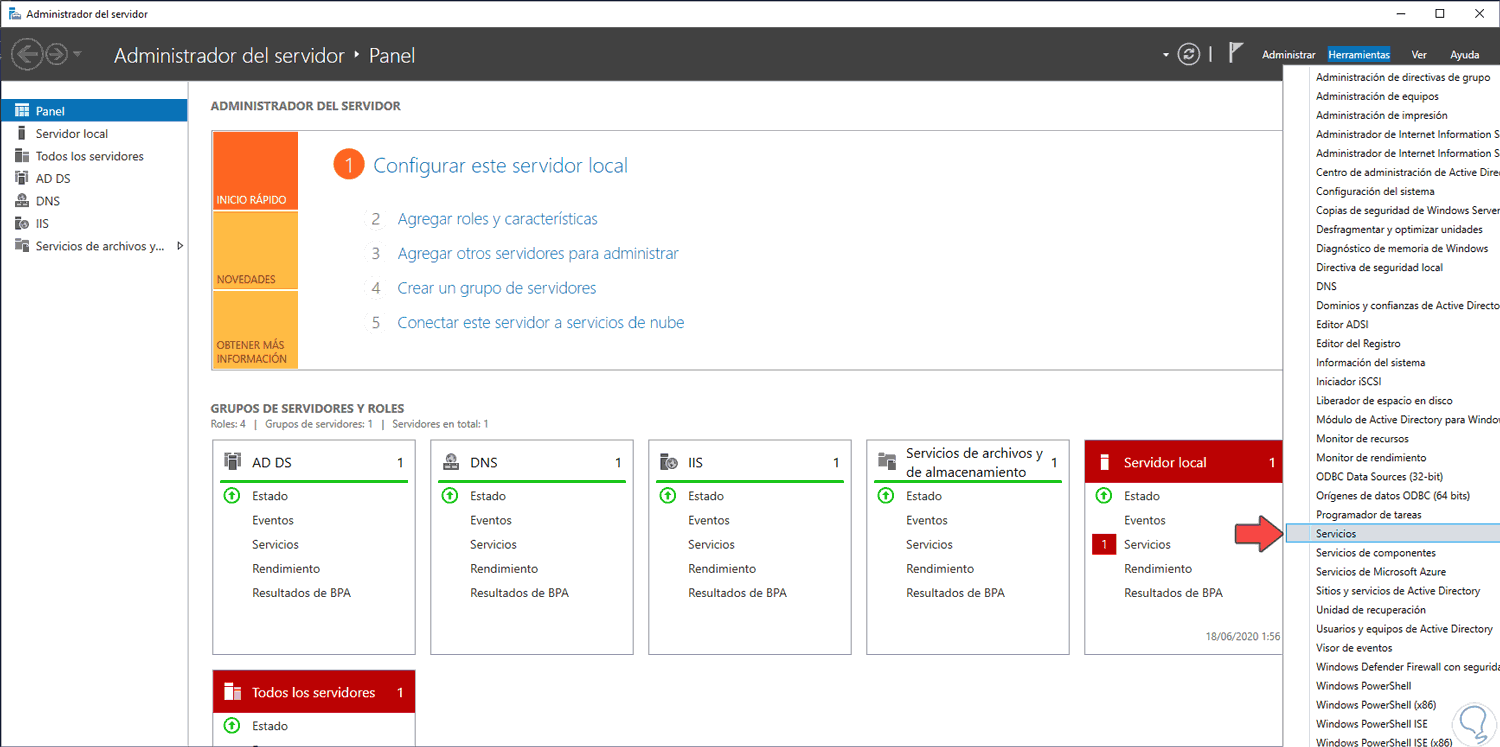The width and height of the screenshot is (1500, 747).
Task: Click the Todos los servidores sidebar icon
Action: 22,156
